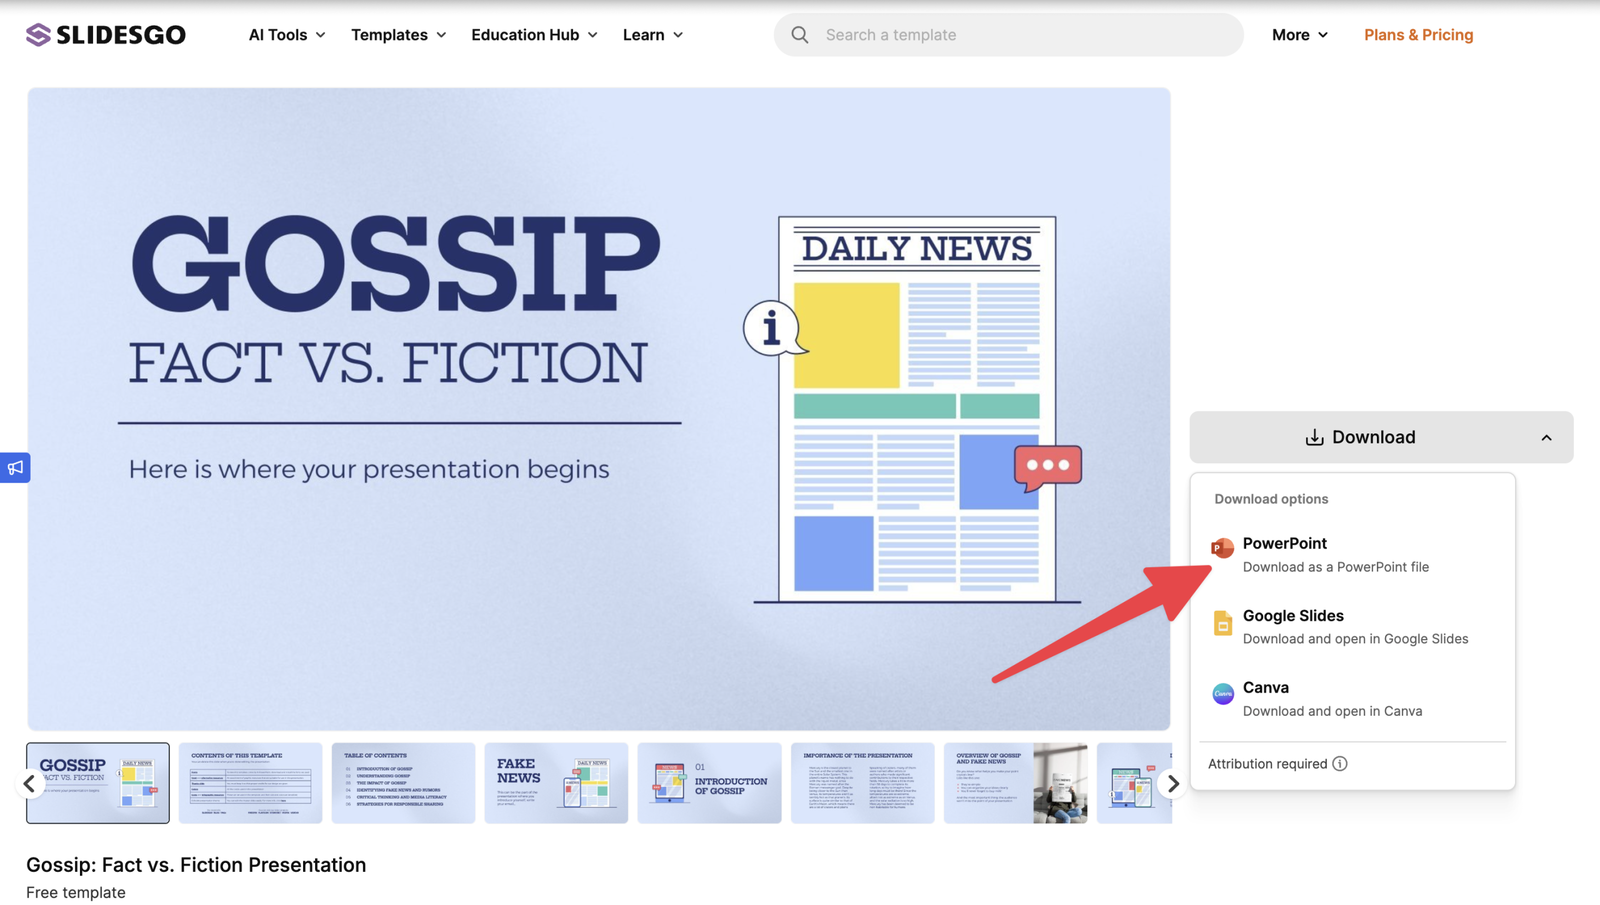
Task: Go to previous thumbnails with left arrow
Action: point(30,784)
